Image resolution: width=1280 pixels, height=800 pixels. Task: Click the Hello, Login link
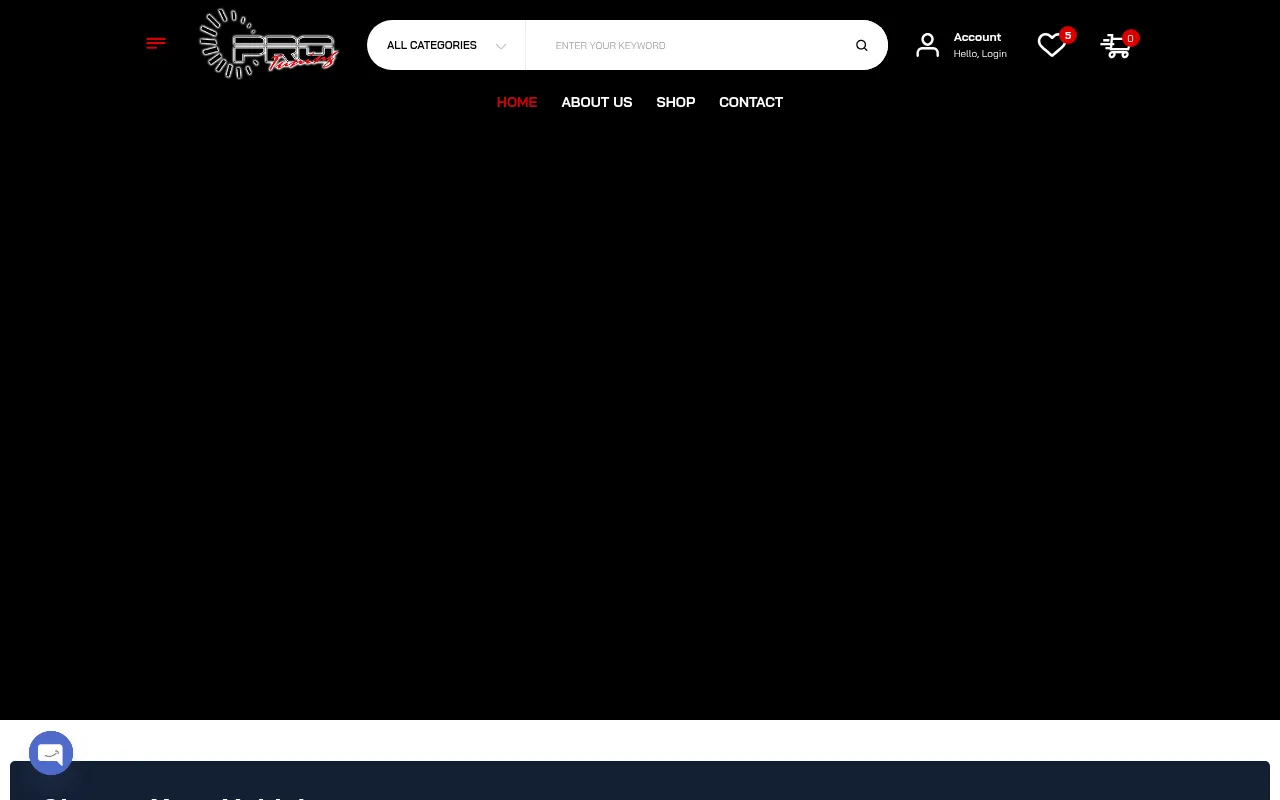click(x=980, y=54)
